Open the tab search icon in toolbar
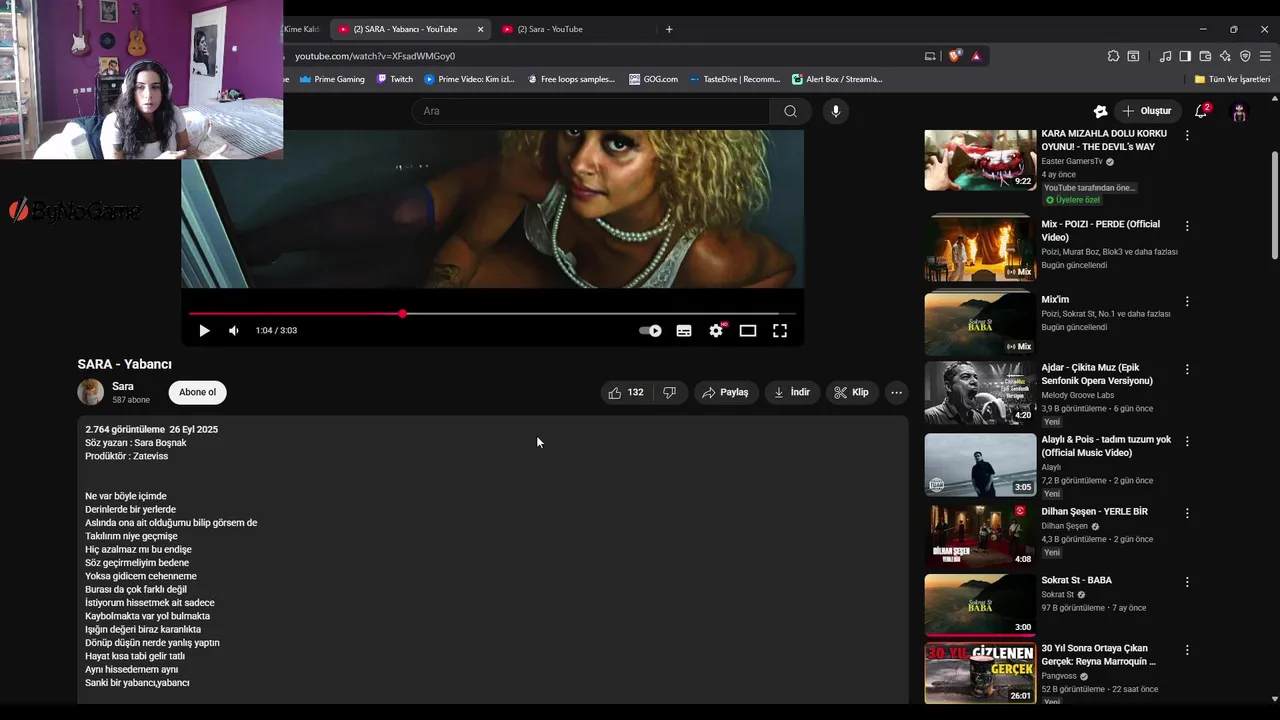Viewport: 1280px width, 720px height. point(1133,56)
